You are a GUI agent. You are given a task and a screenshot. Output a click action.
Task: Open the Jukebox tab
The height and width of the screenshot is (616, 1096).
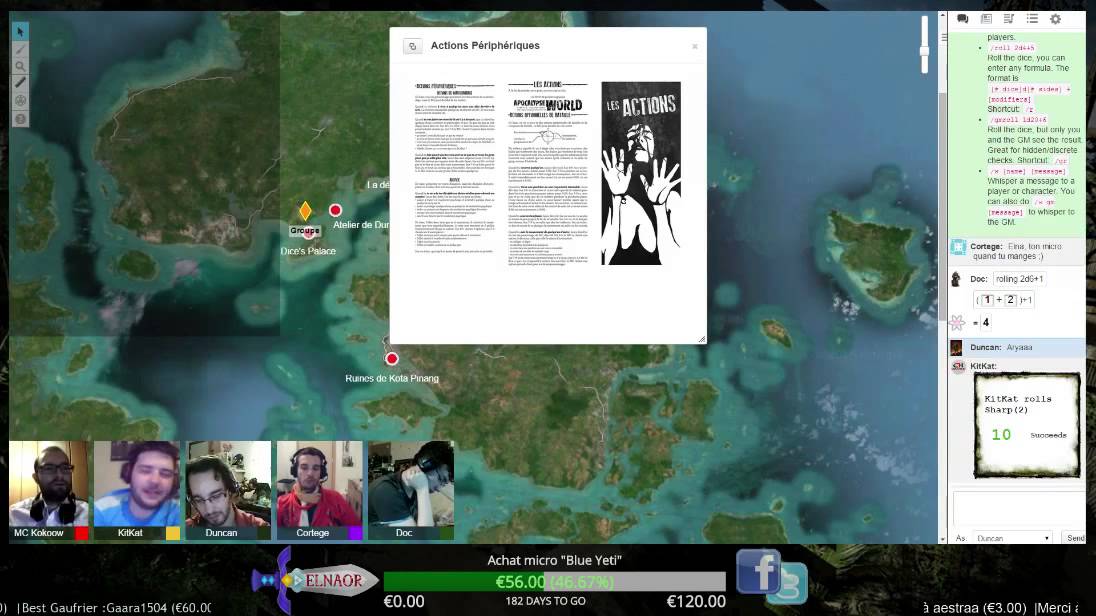click(1009, 19)
